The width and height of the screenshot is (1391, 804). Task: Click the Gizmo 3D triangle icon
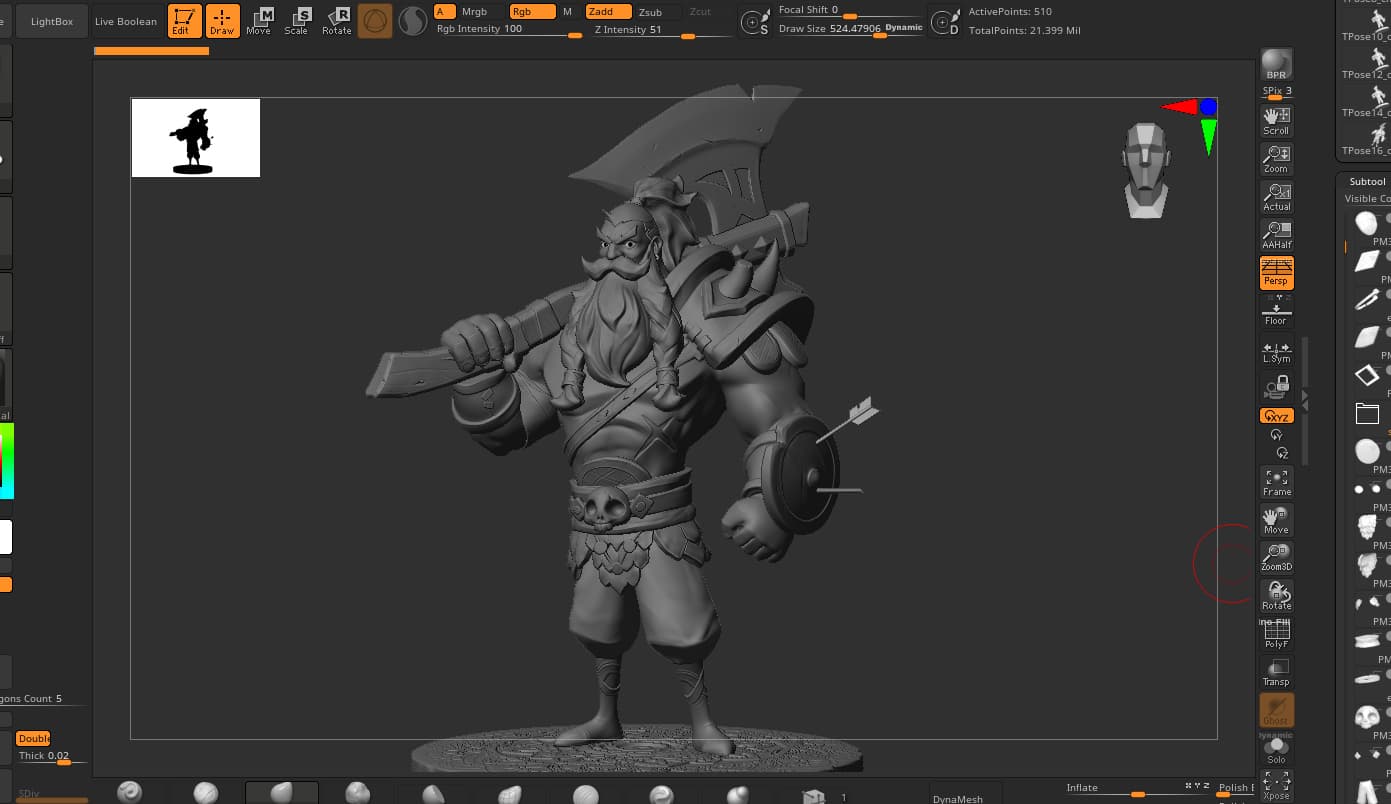375,21
